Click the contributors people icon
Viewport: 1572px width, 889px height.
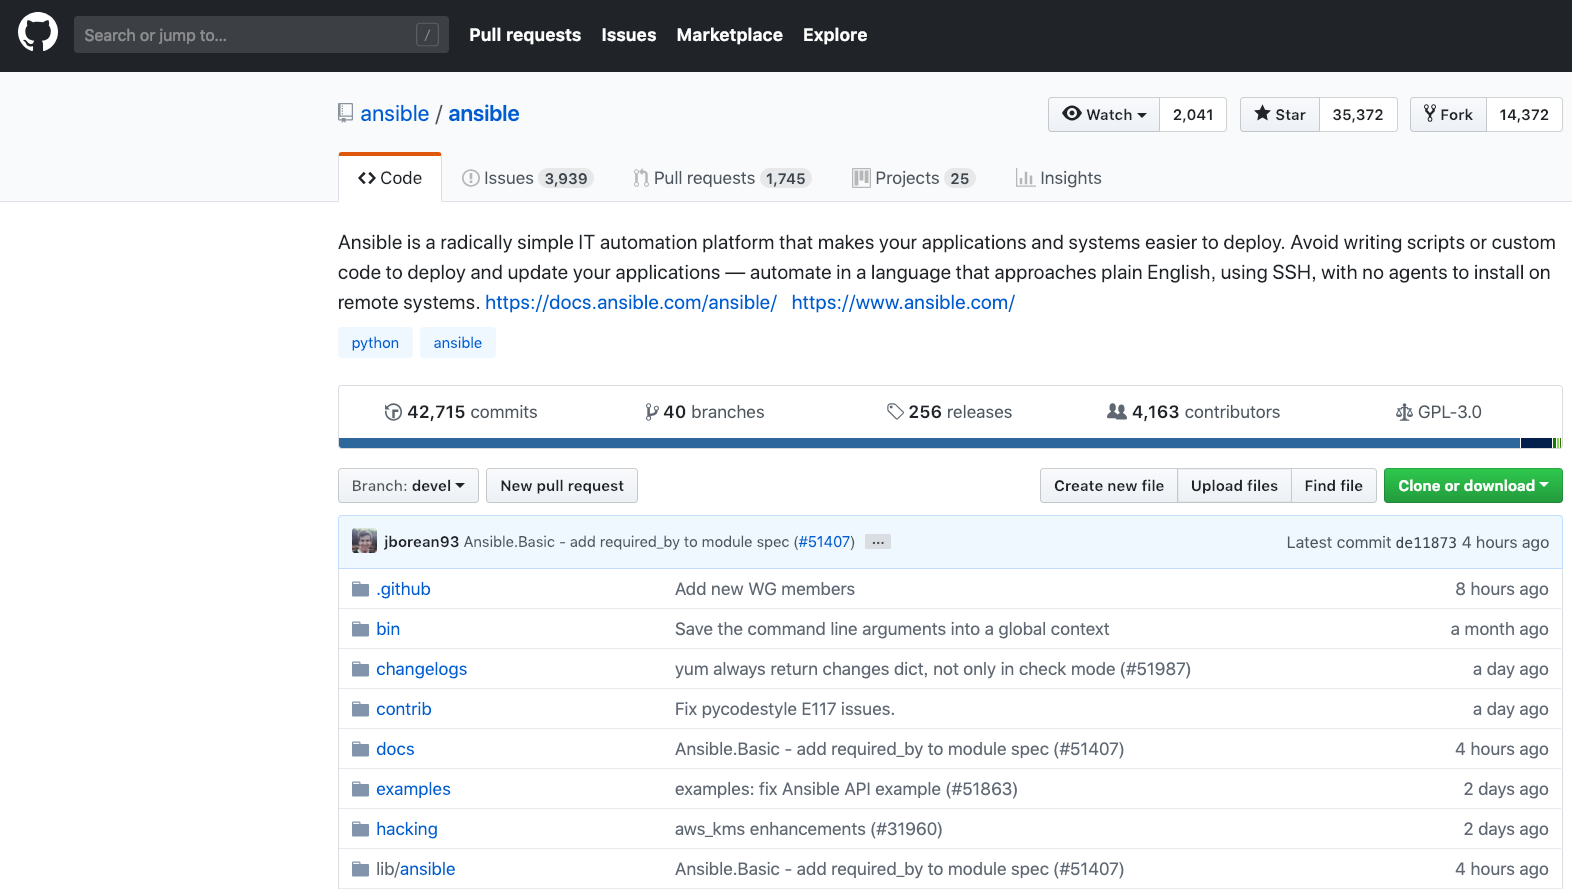pyautogui.click(x=1117, y=411)
